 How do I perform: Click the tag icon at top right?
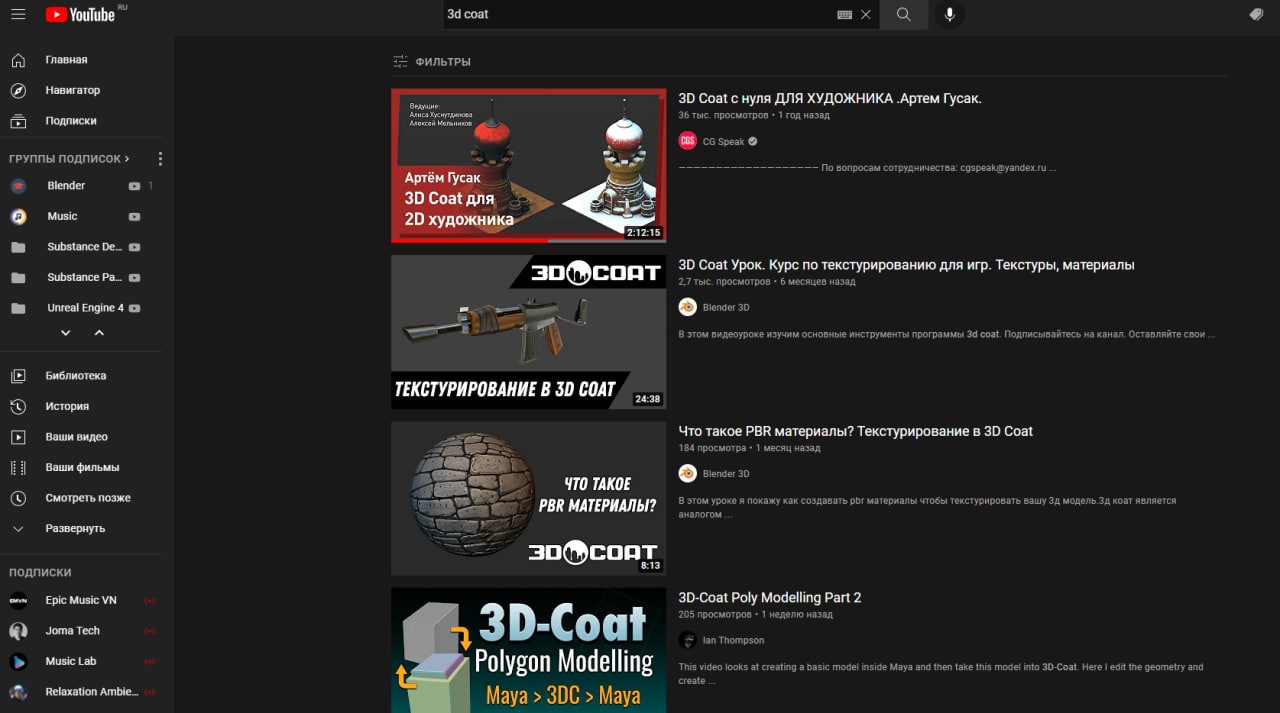tap(1256, 14)
